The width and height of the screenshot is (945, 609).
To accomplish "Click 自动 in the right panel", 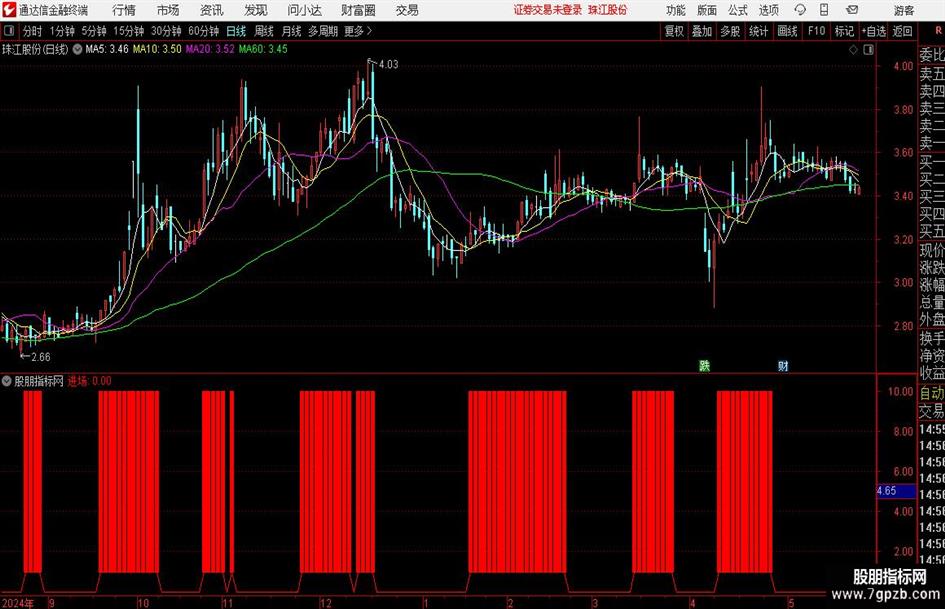I will click(932, 393).
